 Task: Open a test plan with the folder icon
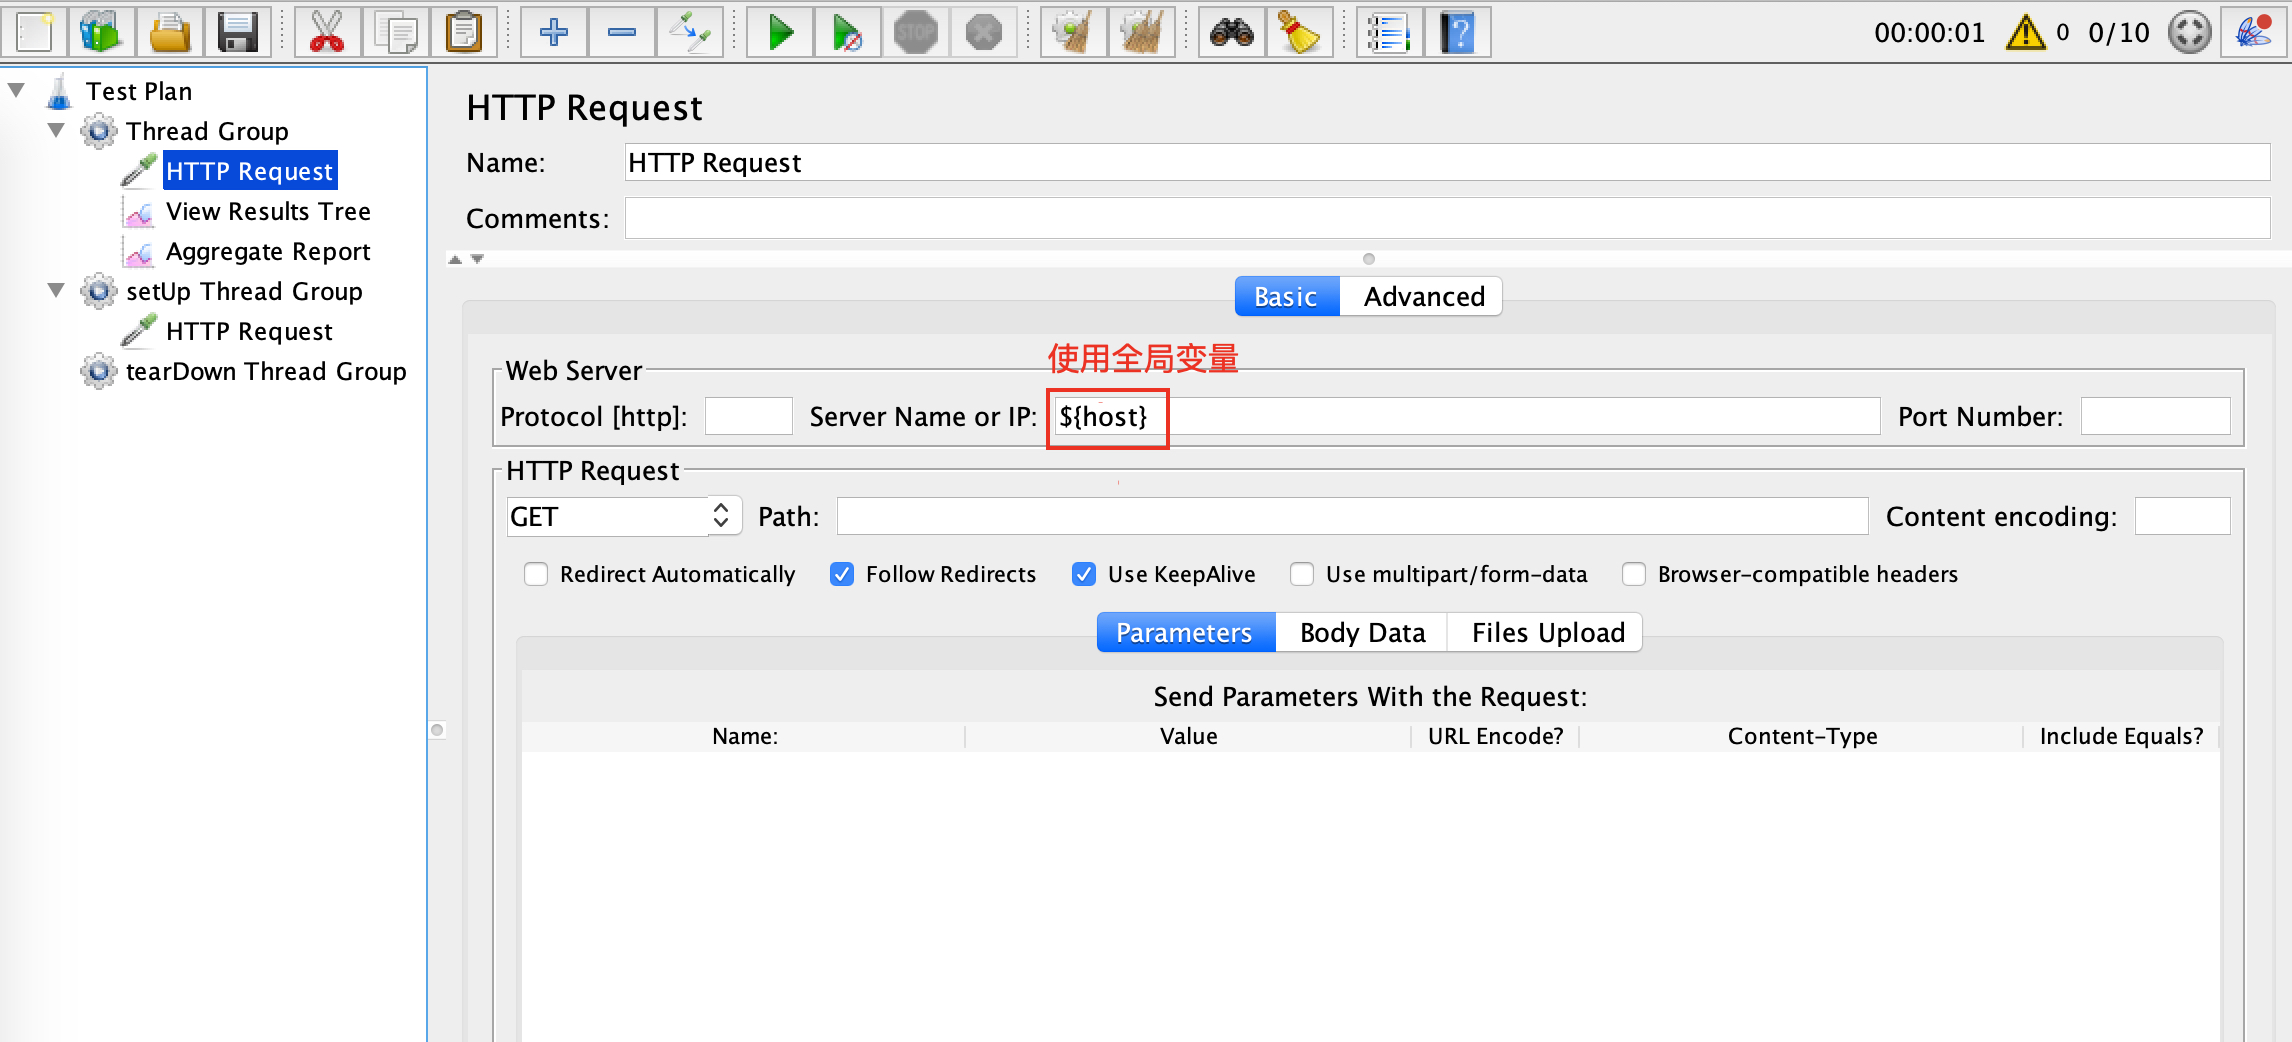click(170, 32)
